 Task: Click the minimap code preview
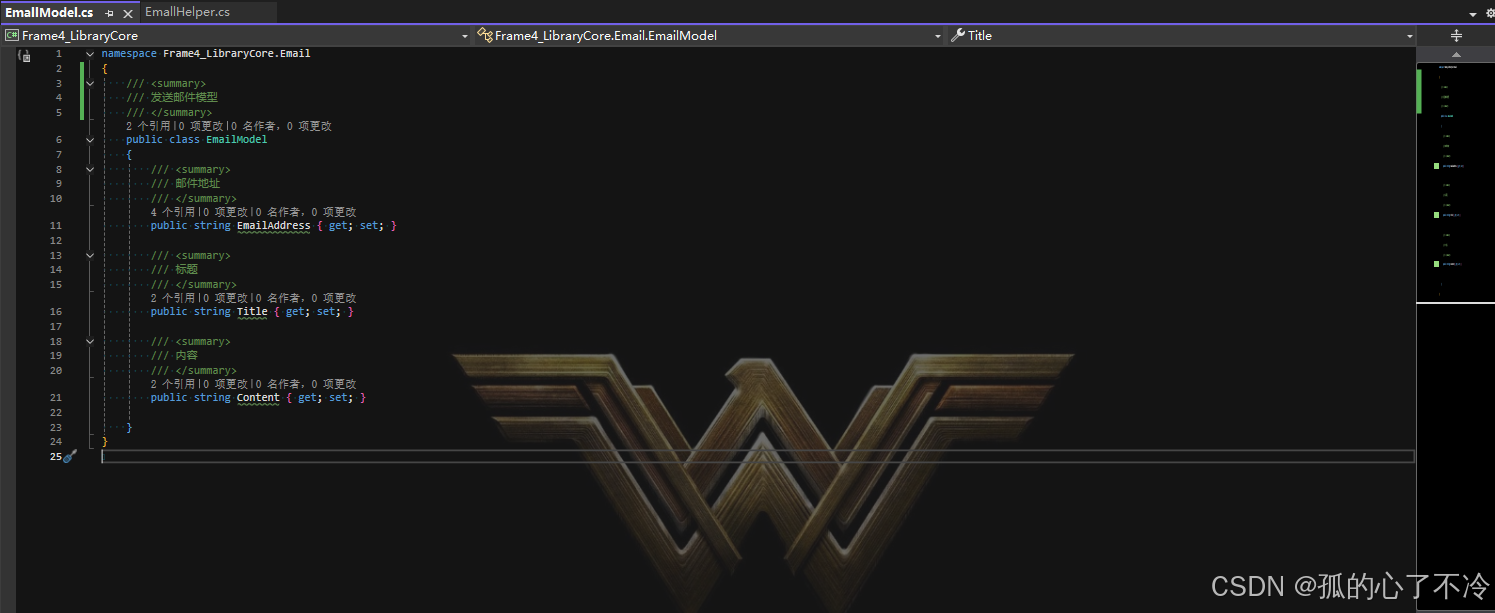[x=1456, y=182]
